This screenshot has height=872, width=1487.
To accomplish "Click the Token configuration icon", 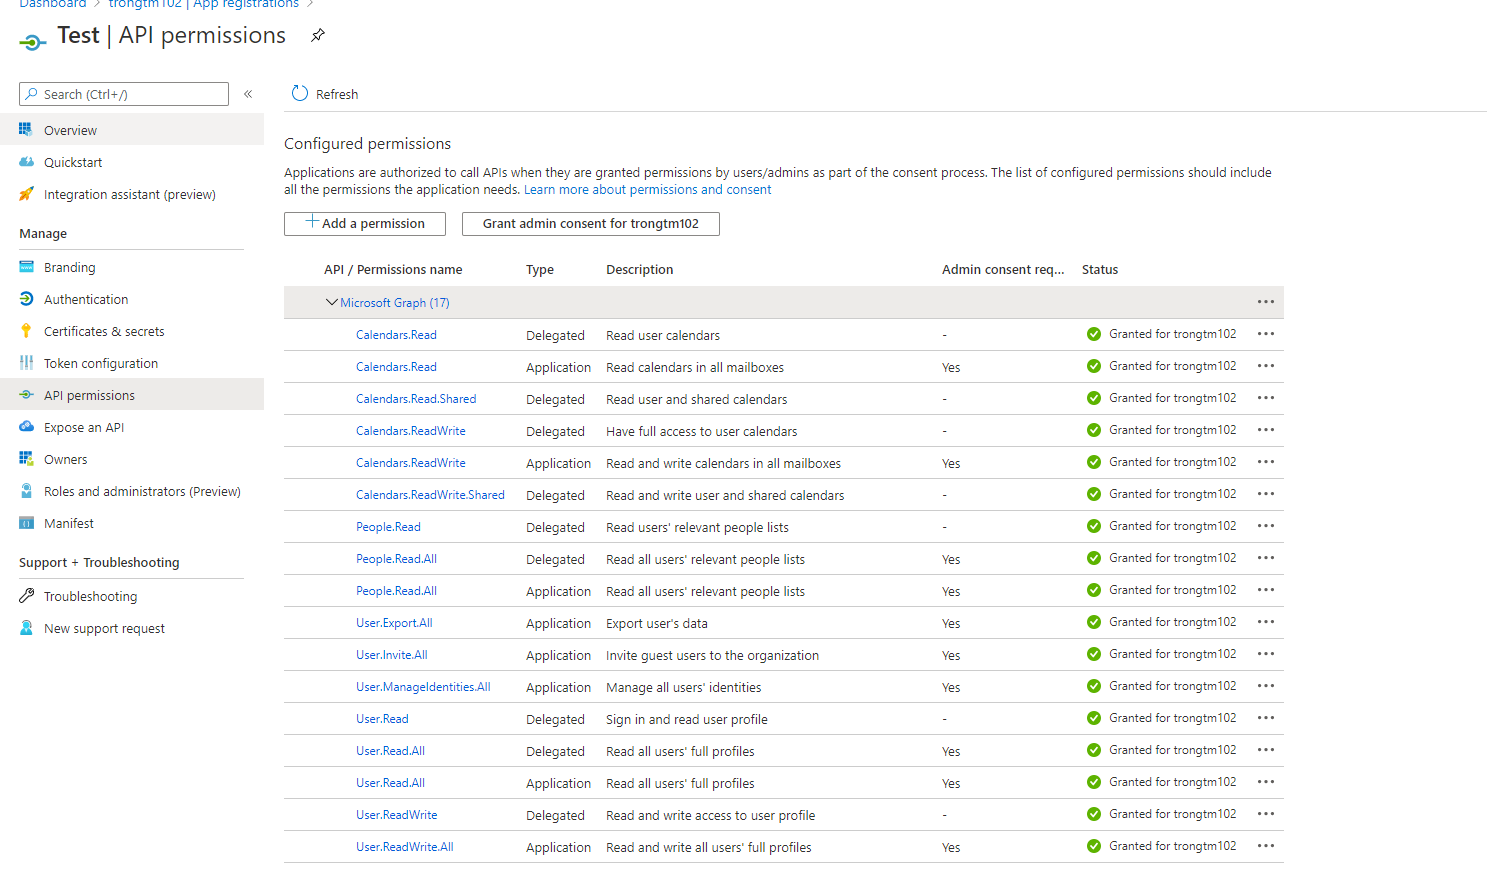I will (x=26, y=362).
